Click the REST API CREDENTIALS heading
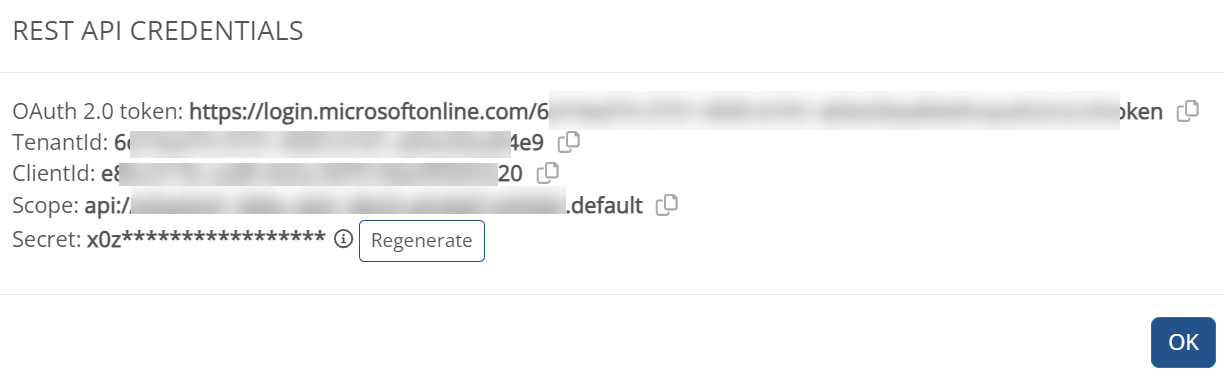 click(x=157, y=32)
